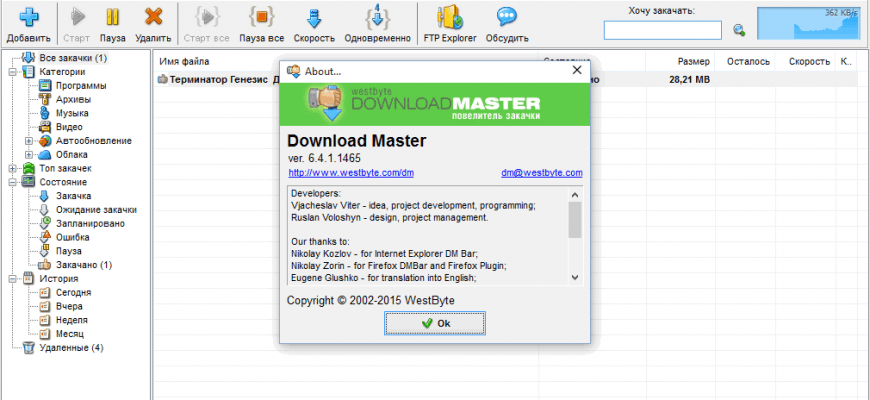
Task: Click credits scrollbar up arrow
Action: 575,195
